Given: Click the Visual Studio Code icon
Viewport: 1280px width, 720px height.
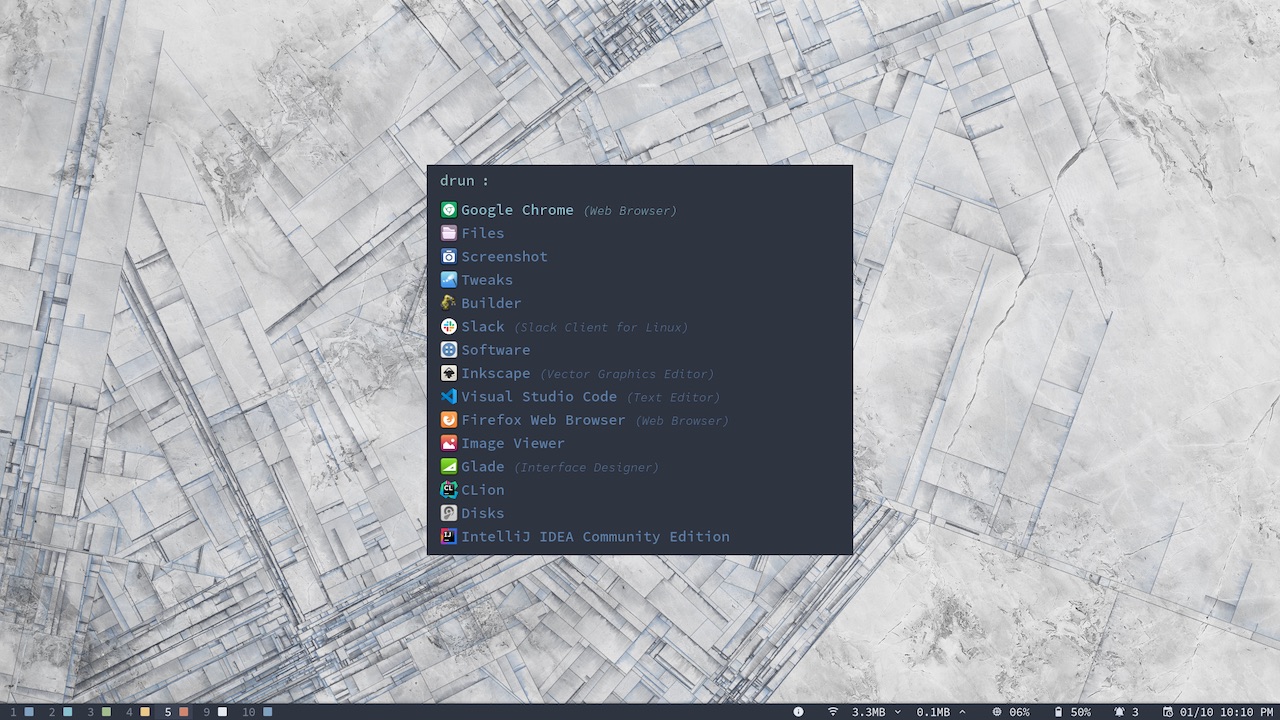Looking at the screenshot, I should click(448, 396).
